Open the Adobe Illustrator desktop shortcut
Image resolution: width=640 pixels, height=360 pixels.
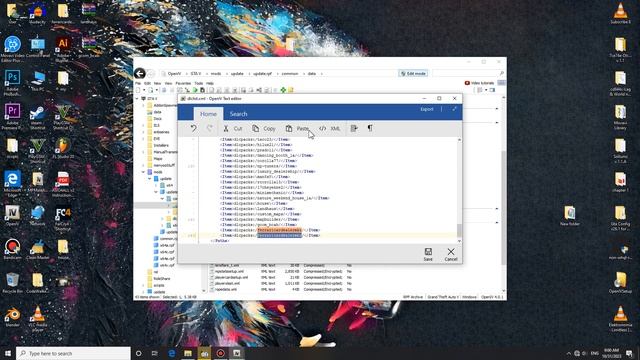click(x=62, y=49)
